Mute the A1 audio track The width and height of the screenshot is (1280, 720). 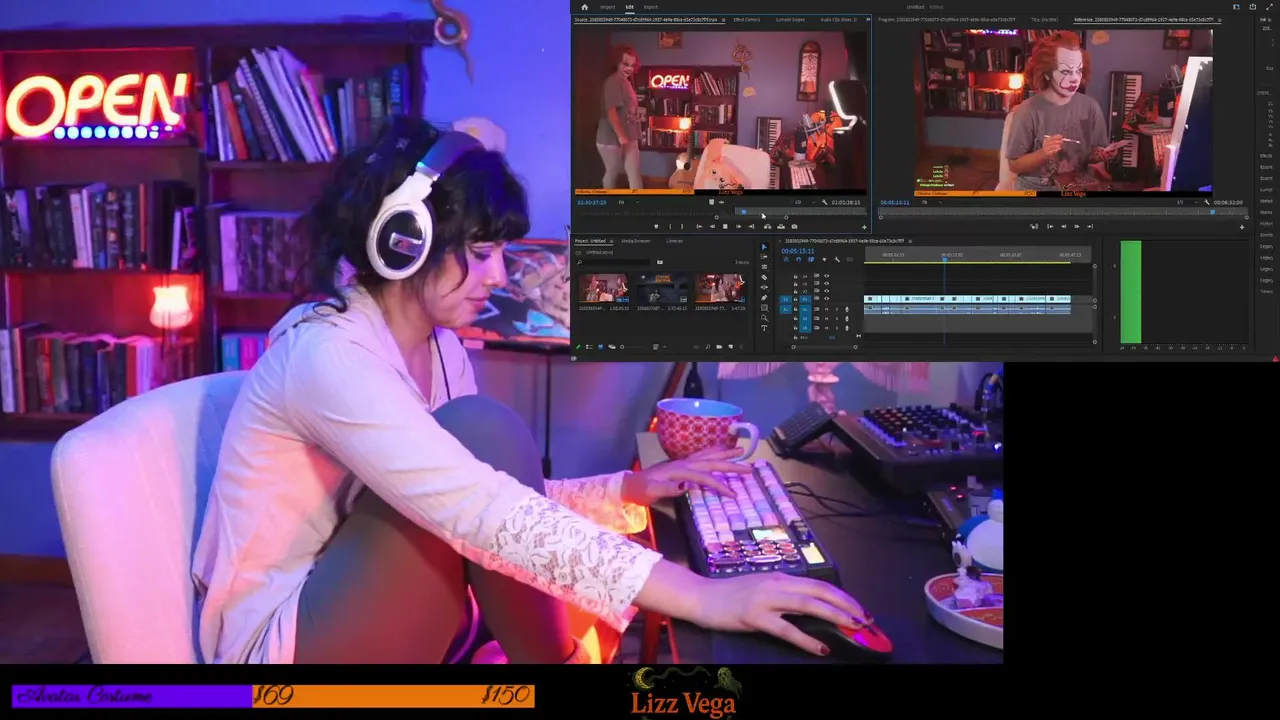click(x=827, y=309)
